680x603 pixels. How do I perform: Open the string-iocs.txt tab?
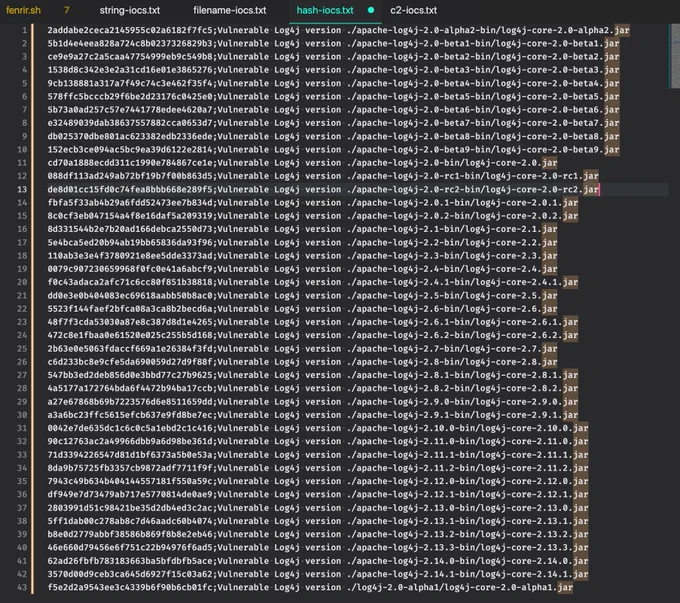click(130, 10)
